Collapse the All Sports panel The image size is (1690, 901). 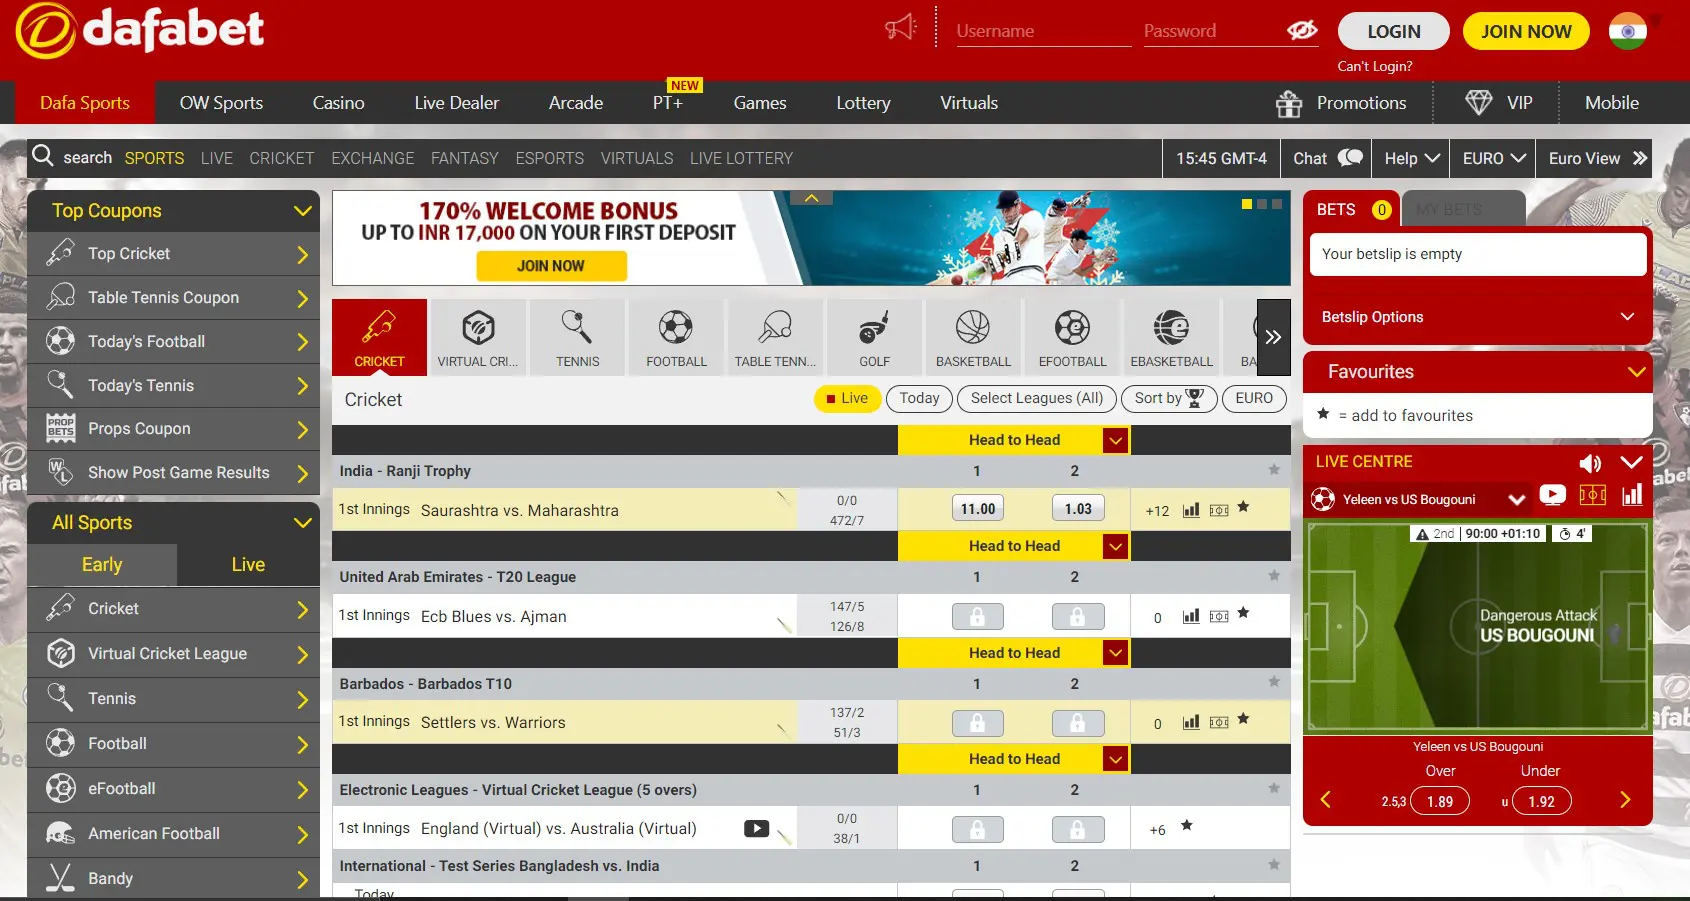(302, 523)
